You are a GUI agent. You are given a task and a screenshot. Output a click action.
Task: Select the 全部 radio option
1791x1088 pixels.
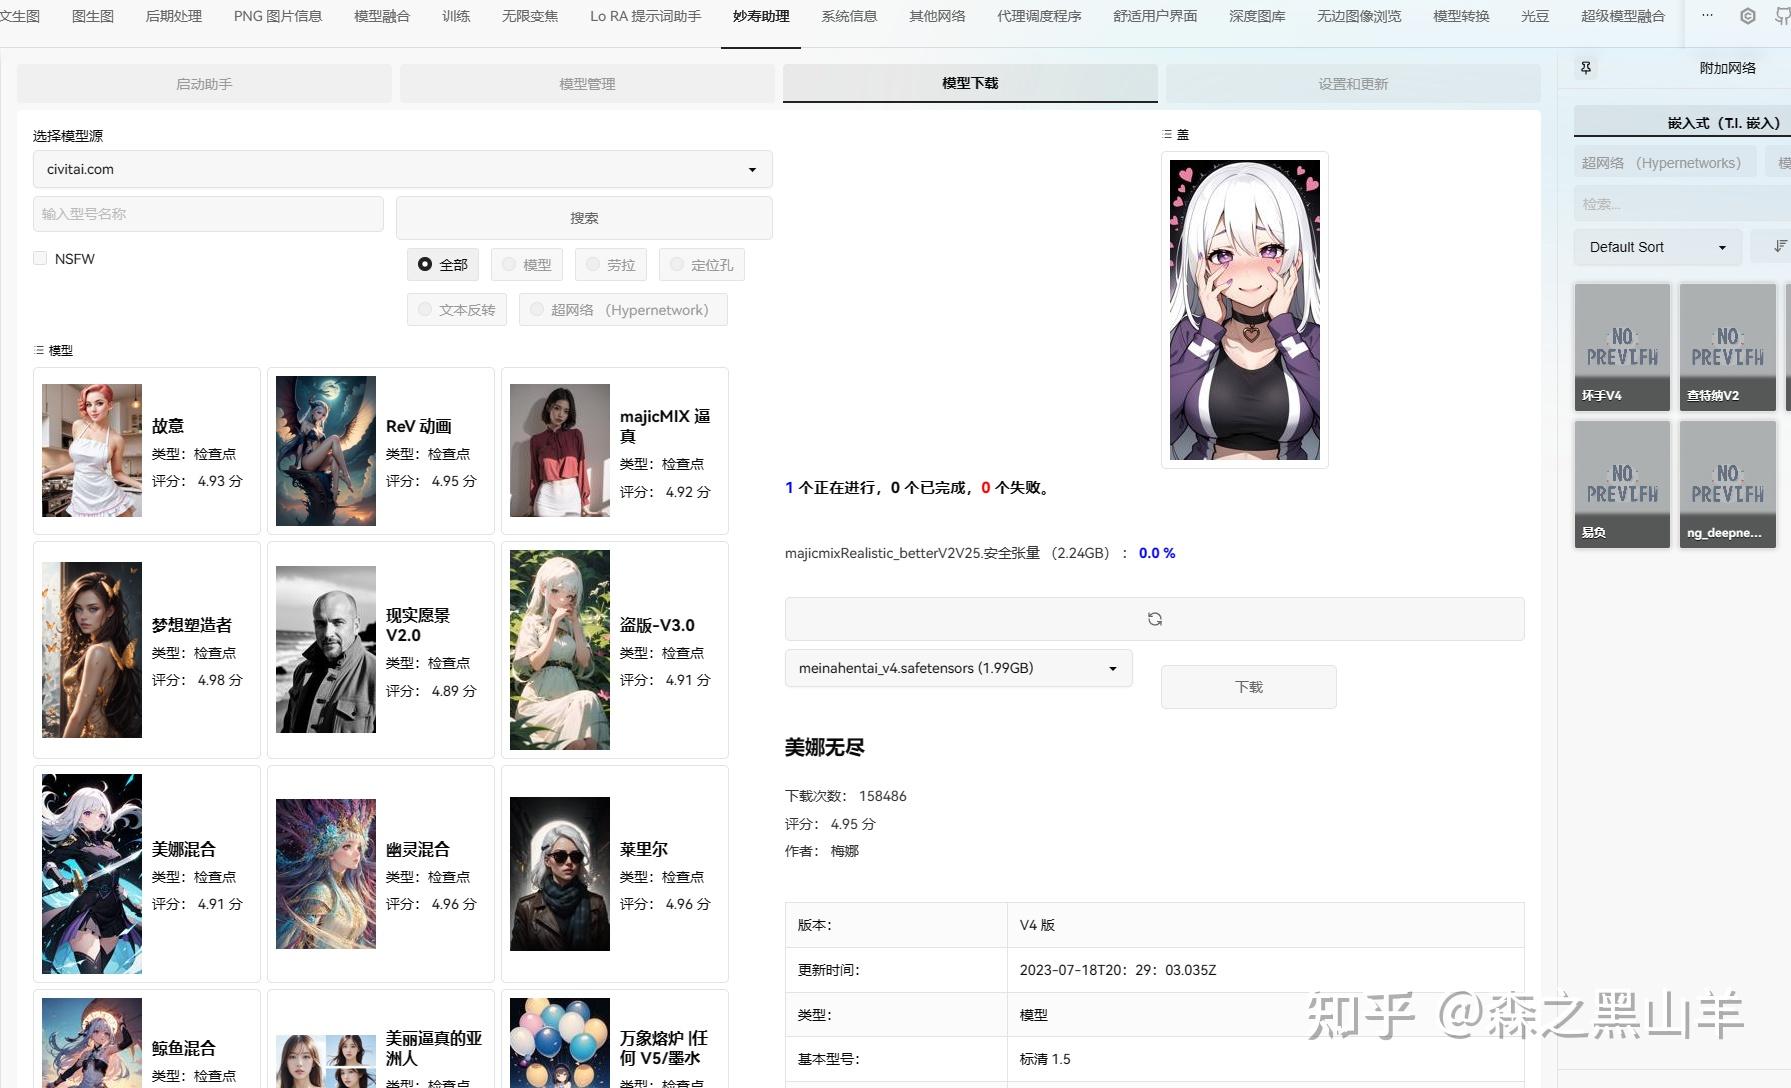442,265
